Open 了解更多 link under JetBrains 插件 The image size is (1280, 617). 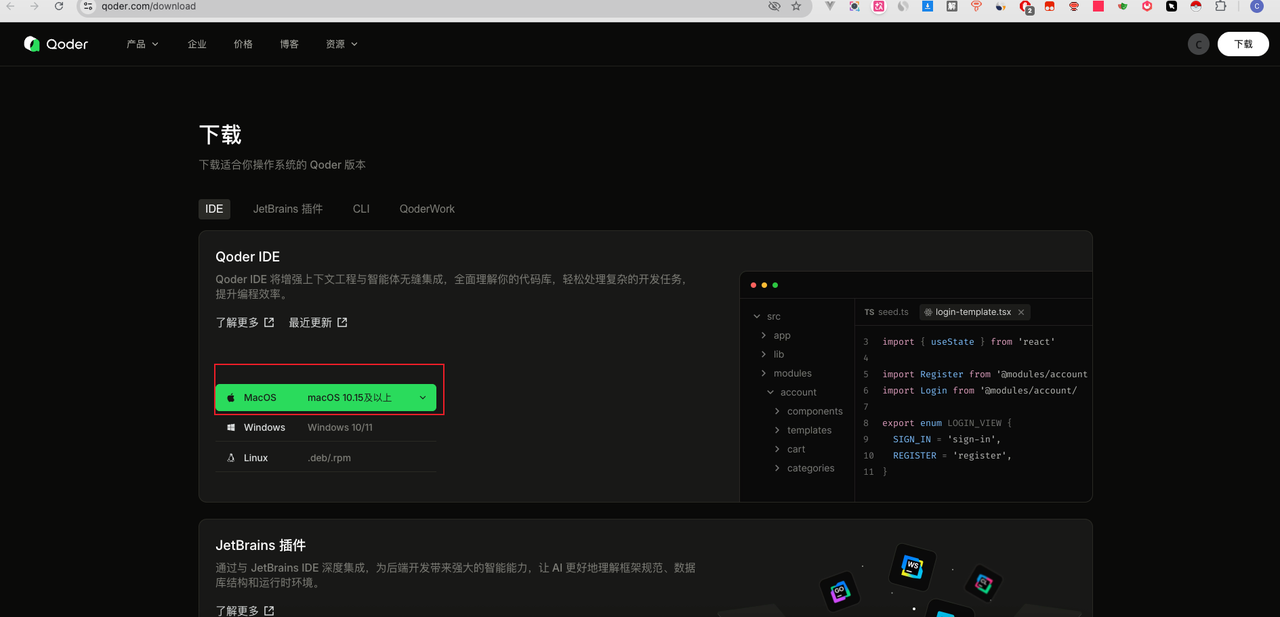coord(245,611)
